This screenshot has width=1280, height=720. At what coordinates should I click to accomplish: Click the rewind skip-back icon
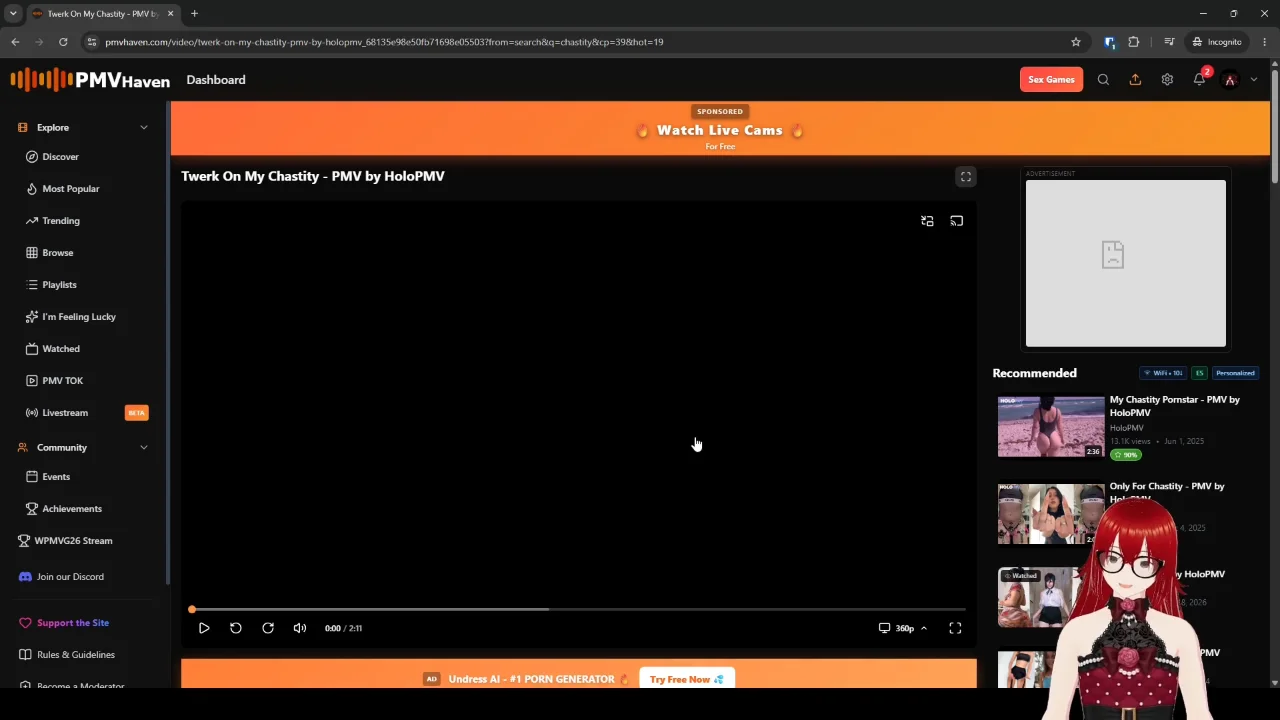pos(236,628)
